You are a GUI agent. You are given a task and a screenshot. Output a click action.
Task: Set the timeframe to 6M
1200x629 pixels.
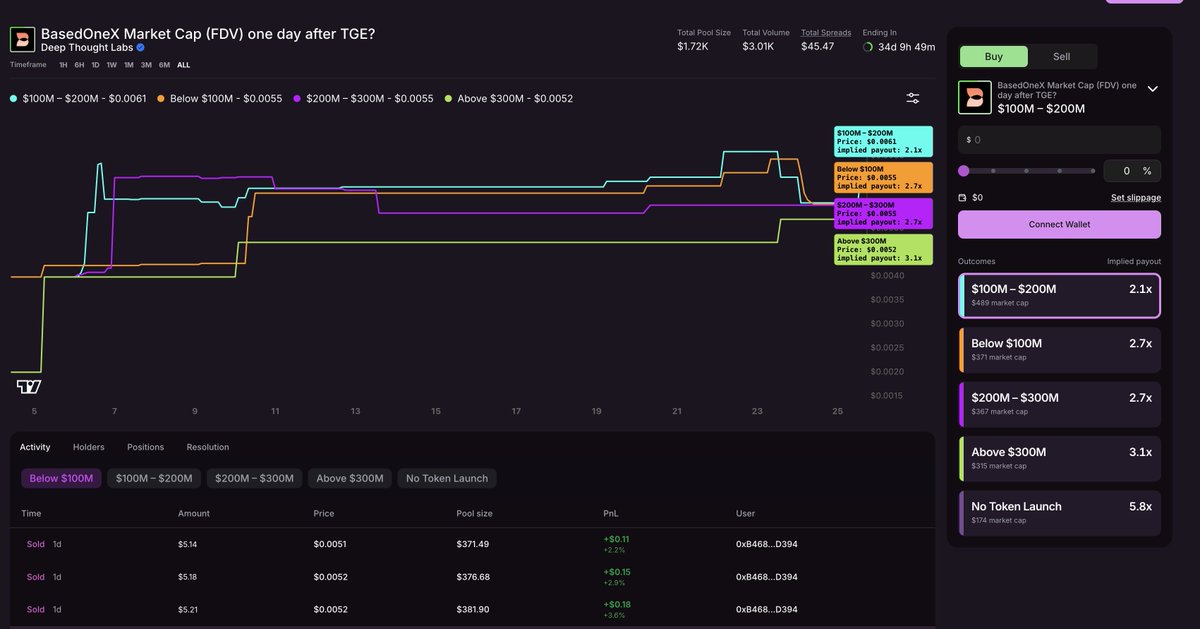(x=164, y=65)
